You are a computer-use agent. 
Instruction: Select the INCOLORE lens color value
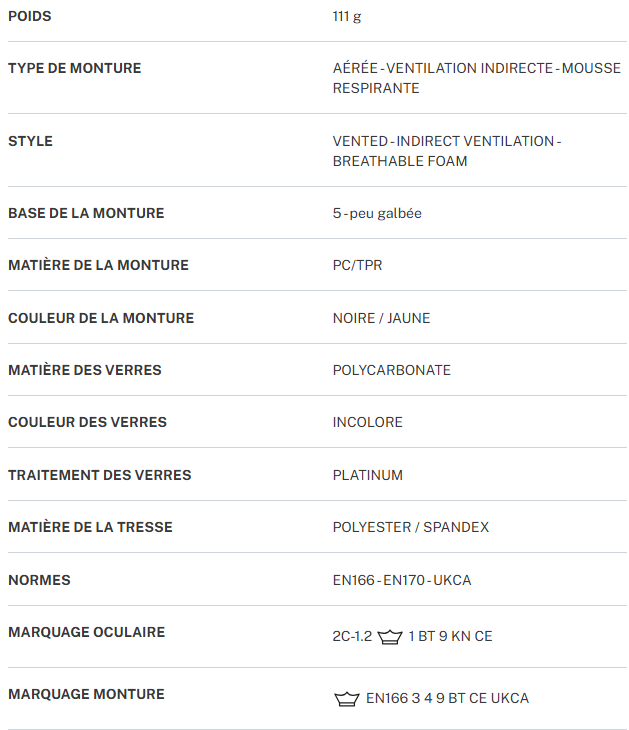click(367, 422)
